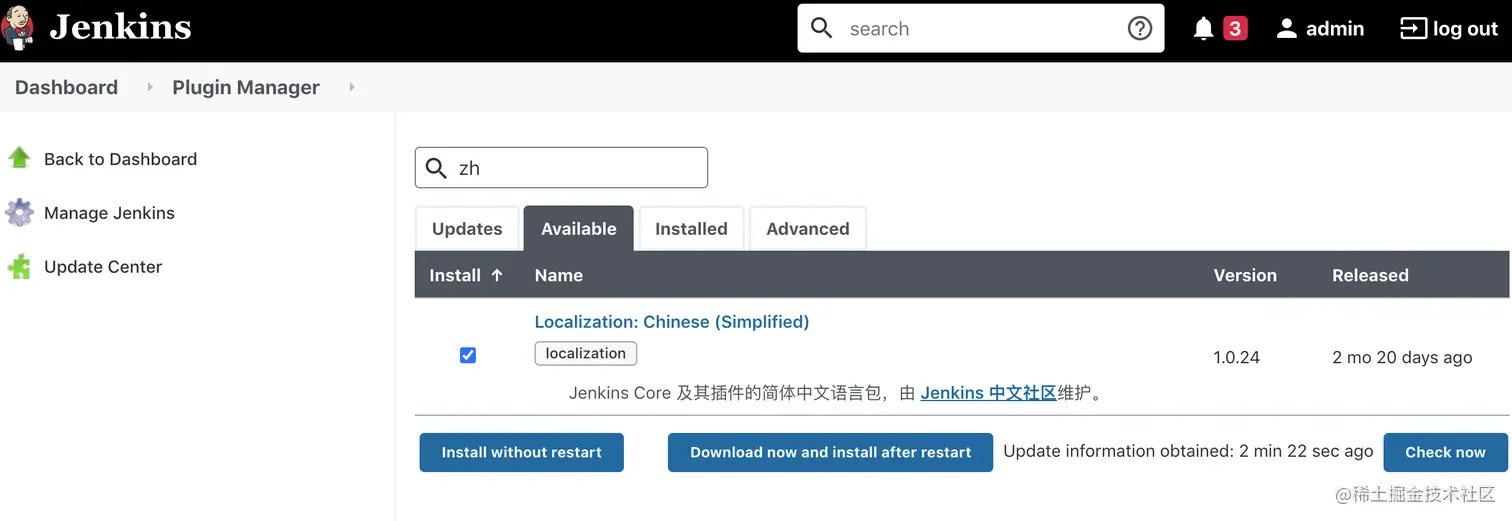Image resolution: width=1512 pixels, height=521 pixels.
Task: Click the Released column header
Action: click(x=1370, y=275)
